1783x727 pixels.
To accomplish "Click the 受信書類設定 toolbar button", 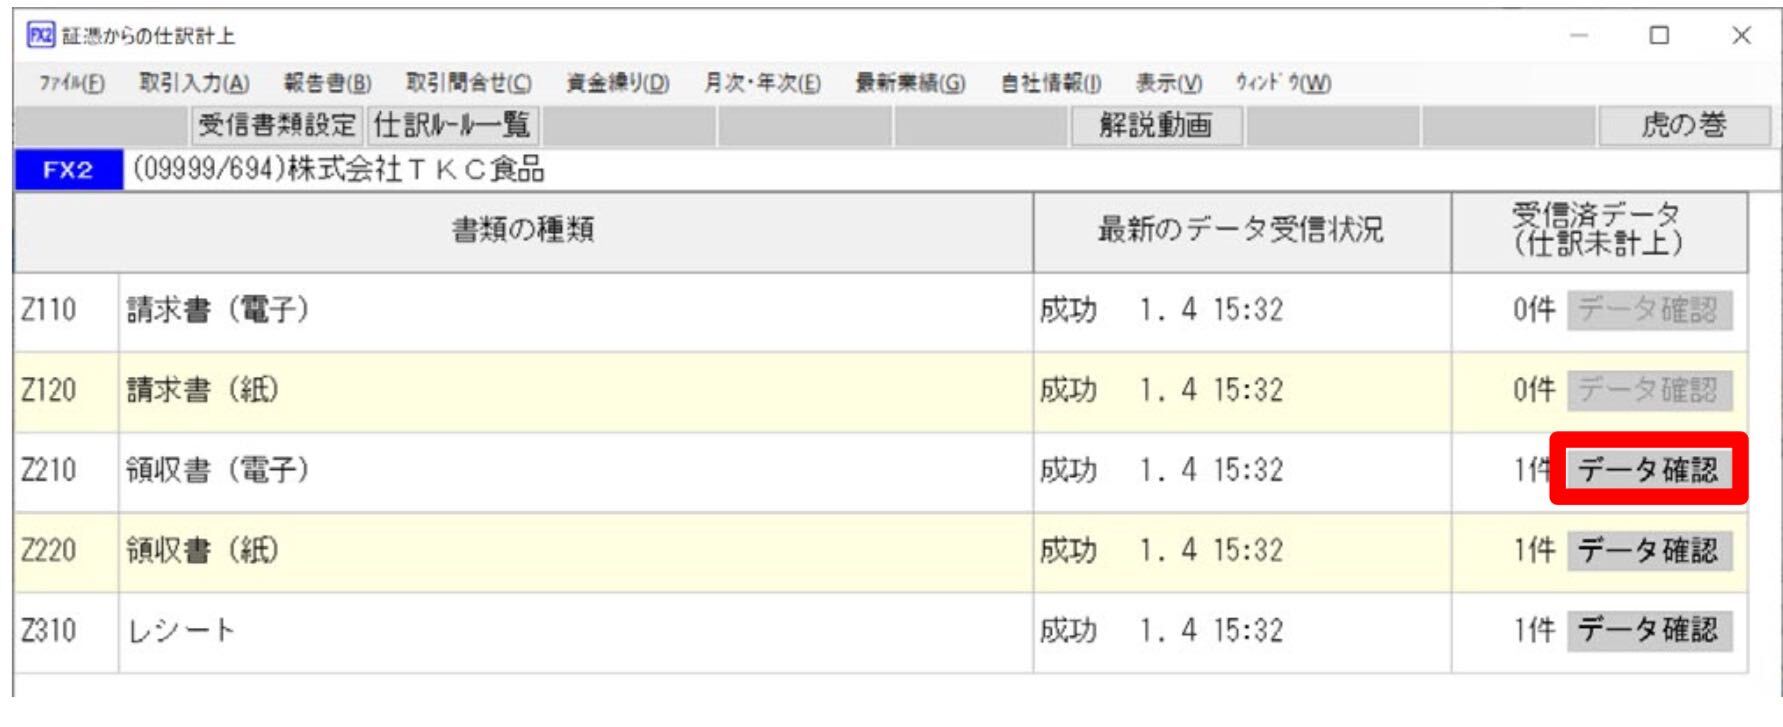I will click(x=277, y=126).
